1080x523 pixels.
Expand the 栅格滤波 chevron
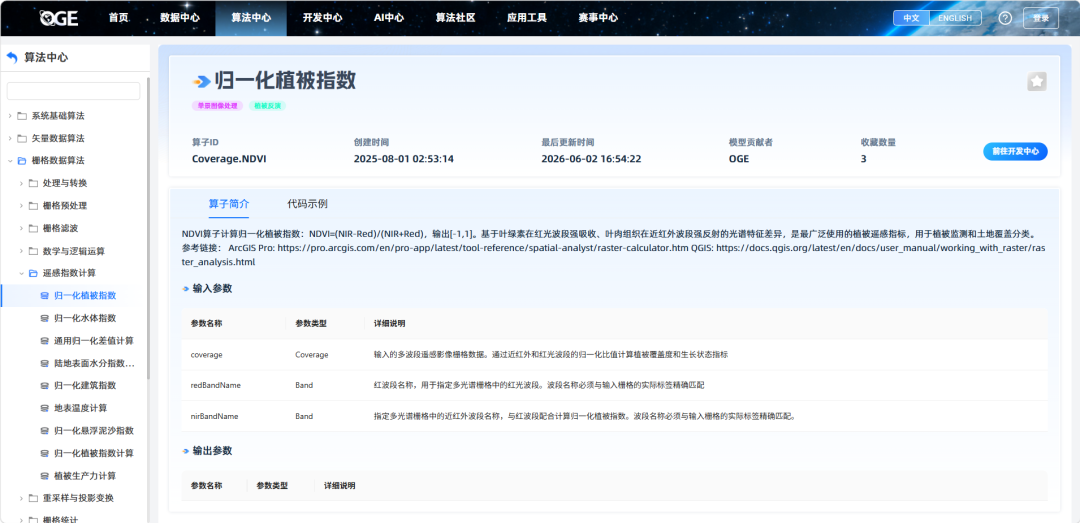(x=21, y=228)
